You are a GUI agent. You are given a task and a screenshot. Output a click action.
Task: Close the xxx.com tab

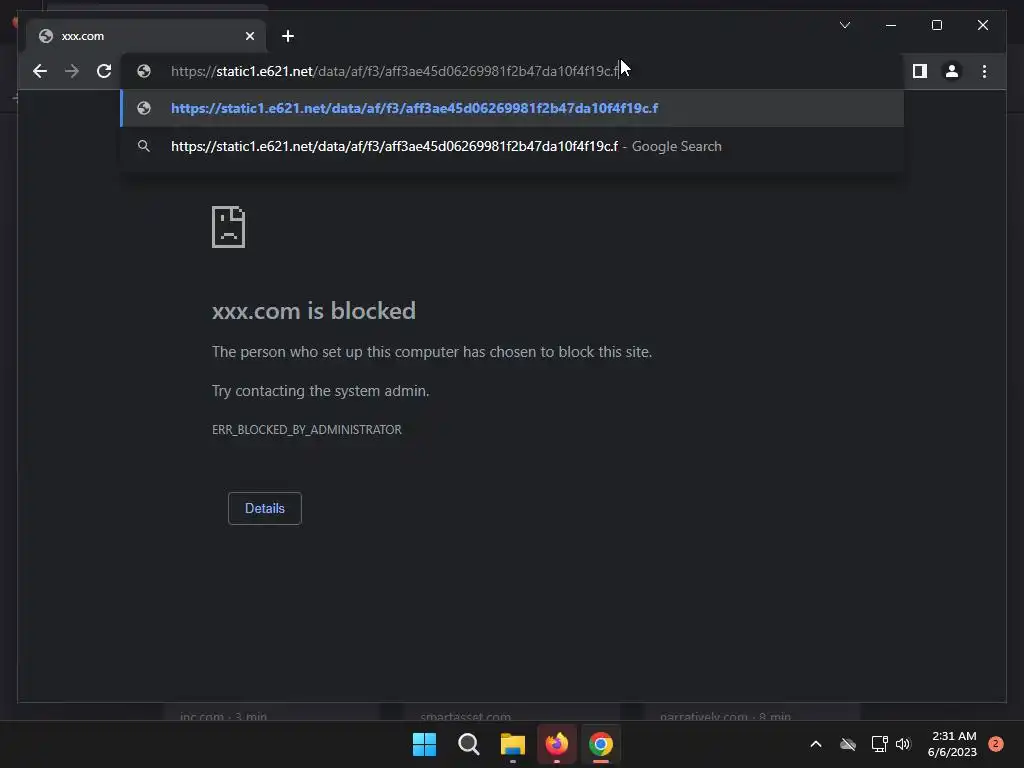[x=249, y=36]
